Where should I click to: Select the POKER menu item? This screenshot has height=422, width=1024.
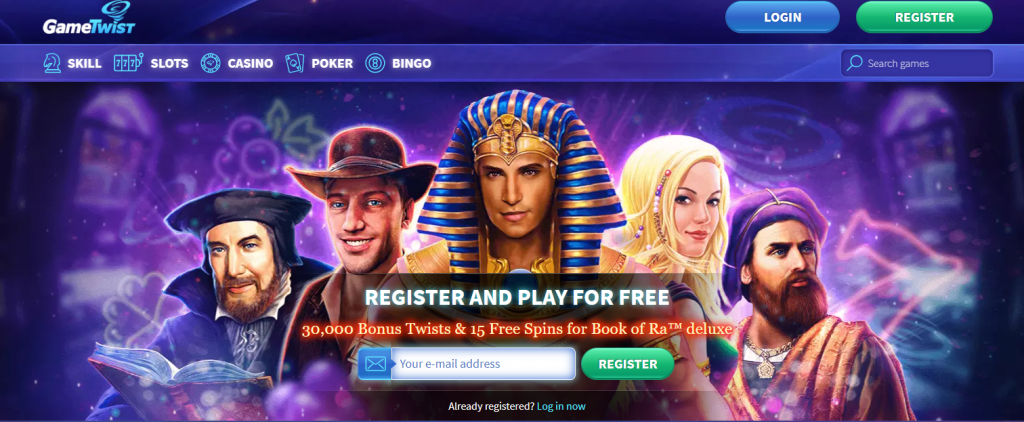click(x=332, y=63)
